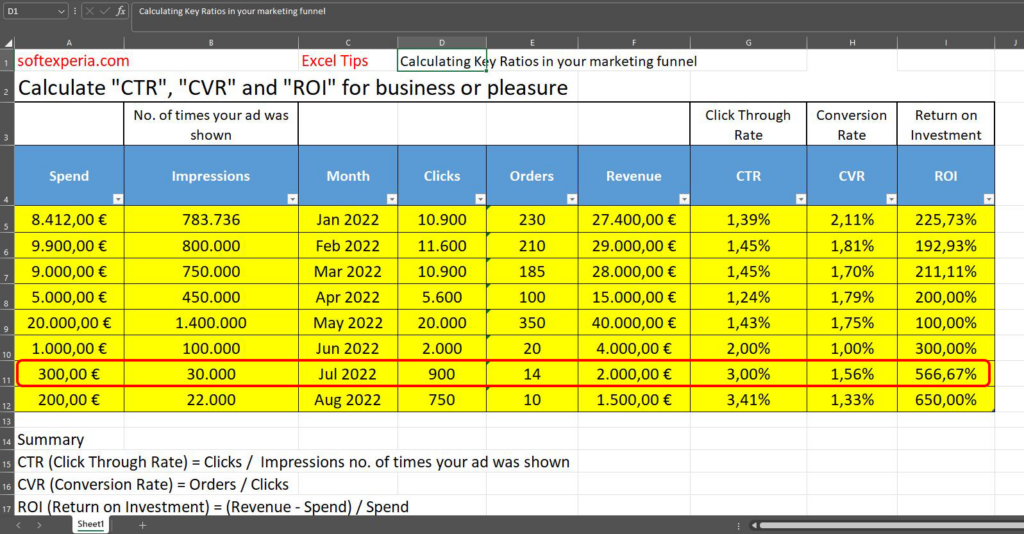This screenshot has width=1024, height=534.
Task: Open the Spend column filter dropdown
Action: (117, 199)
